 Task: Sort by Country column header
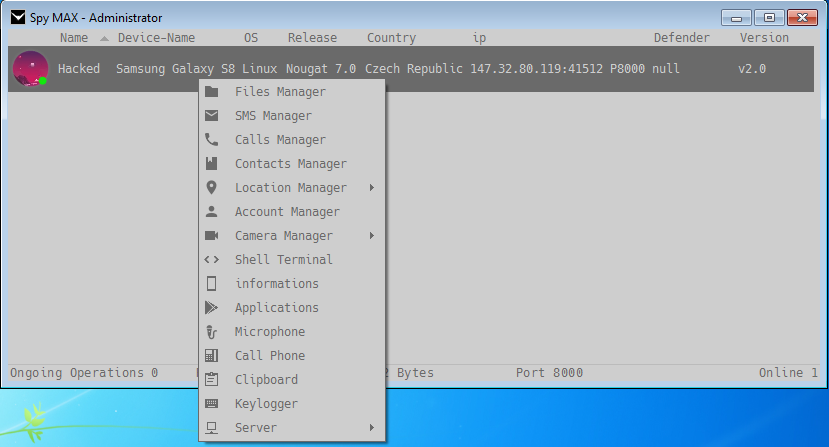(392, 38)
